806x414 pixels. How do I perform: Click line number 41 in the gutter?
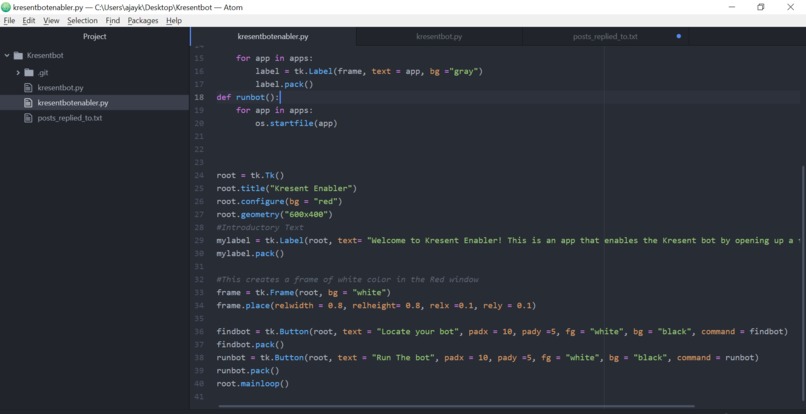[x=199, y=397]
